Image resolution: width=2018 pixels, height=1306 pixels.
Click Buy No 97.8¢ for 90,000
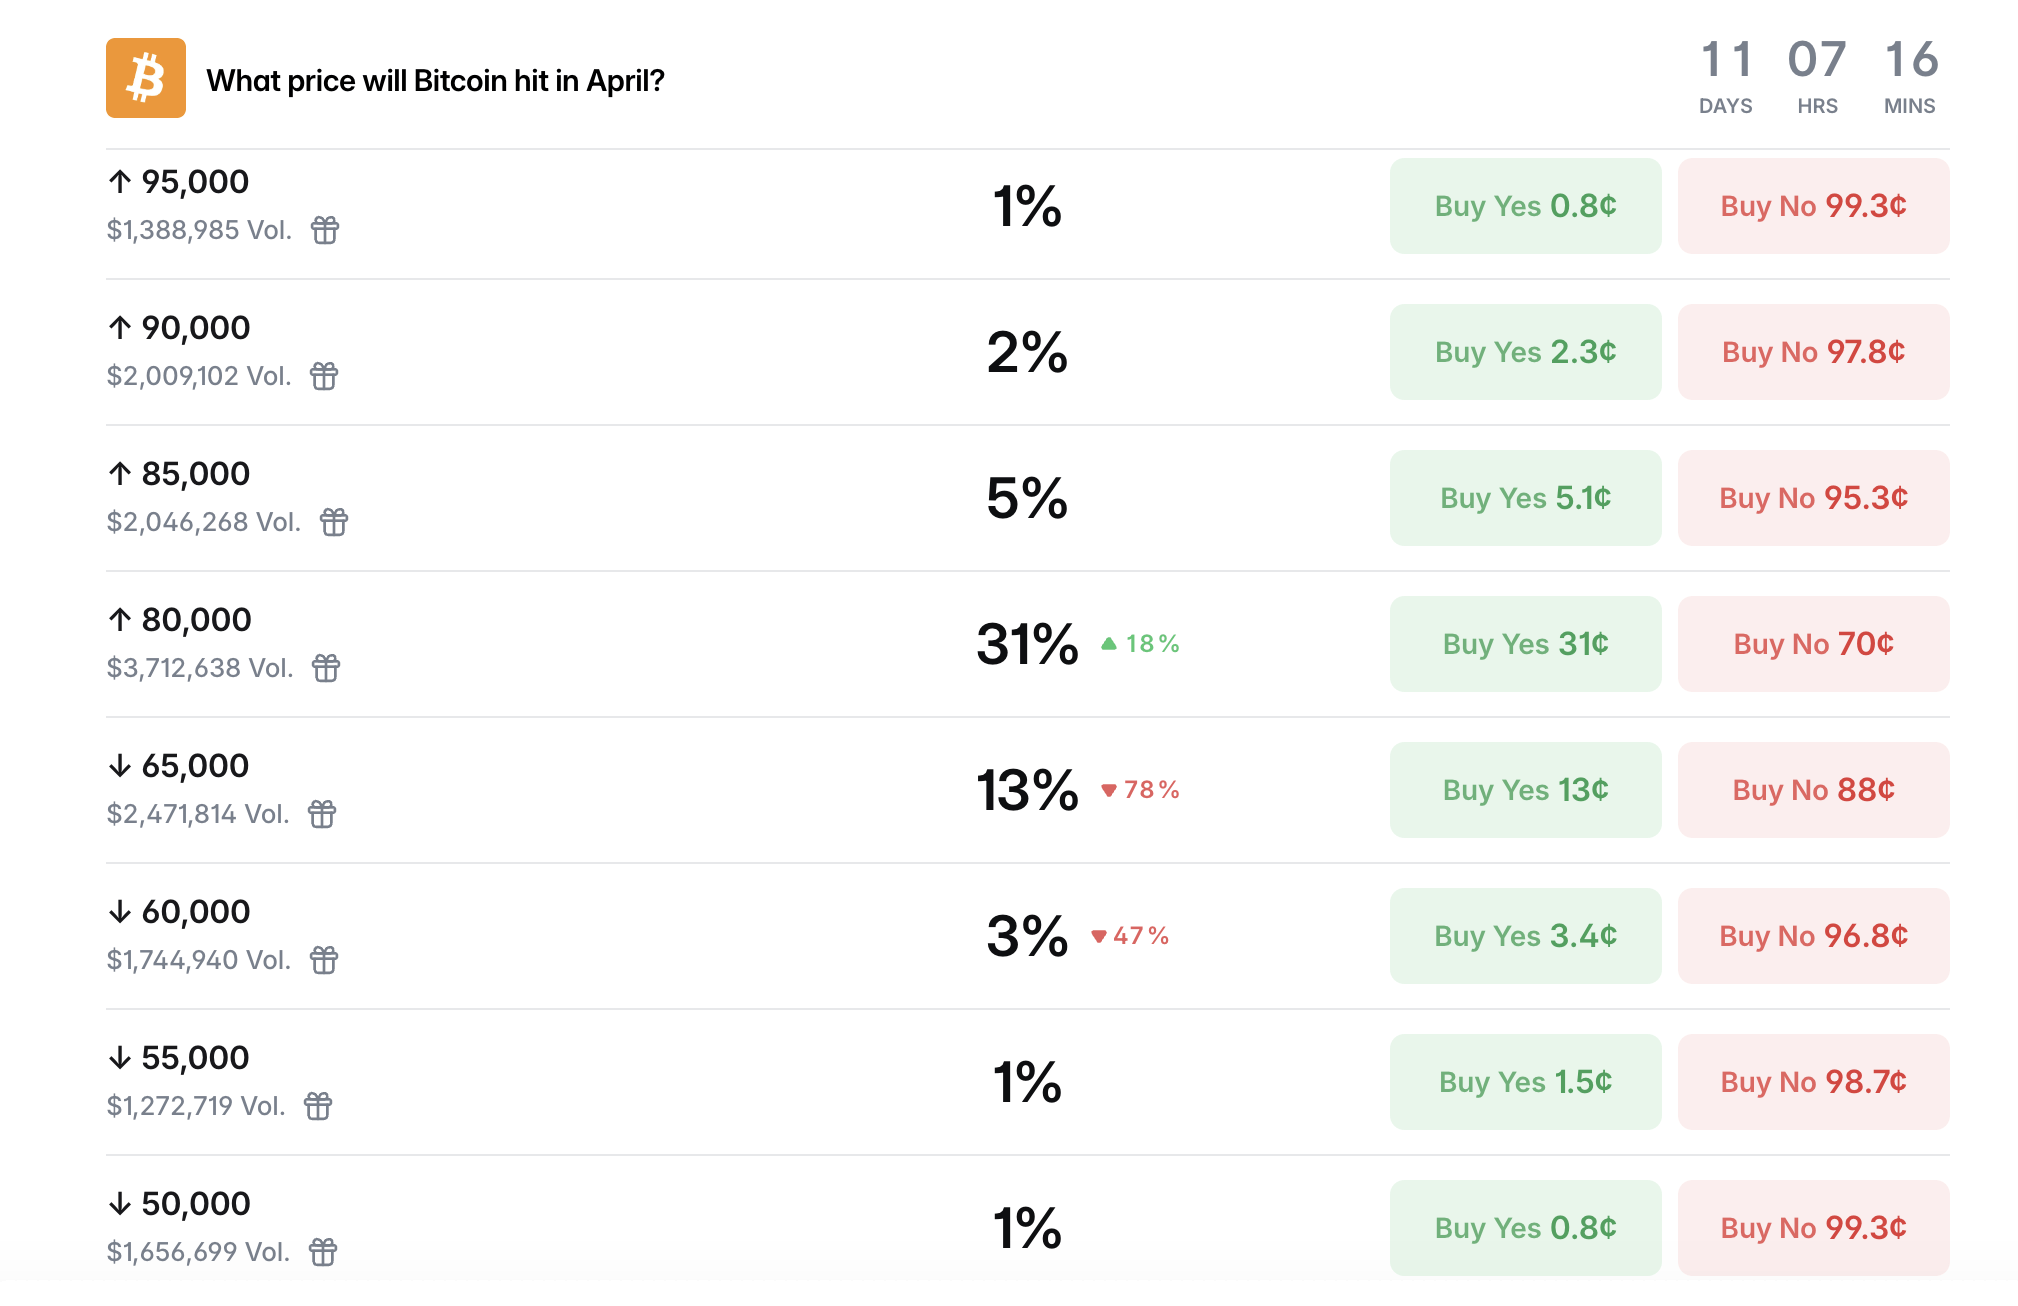pyautogui.click(x=1812, y=352)
